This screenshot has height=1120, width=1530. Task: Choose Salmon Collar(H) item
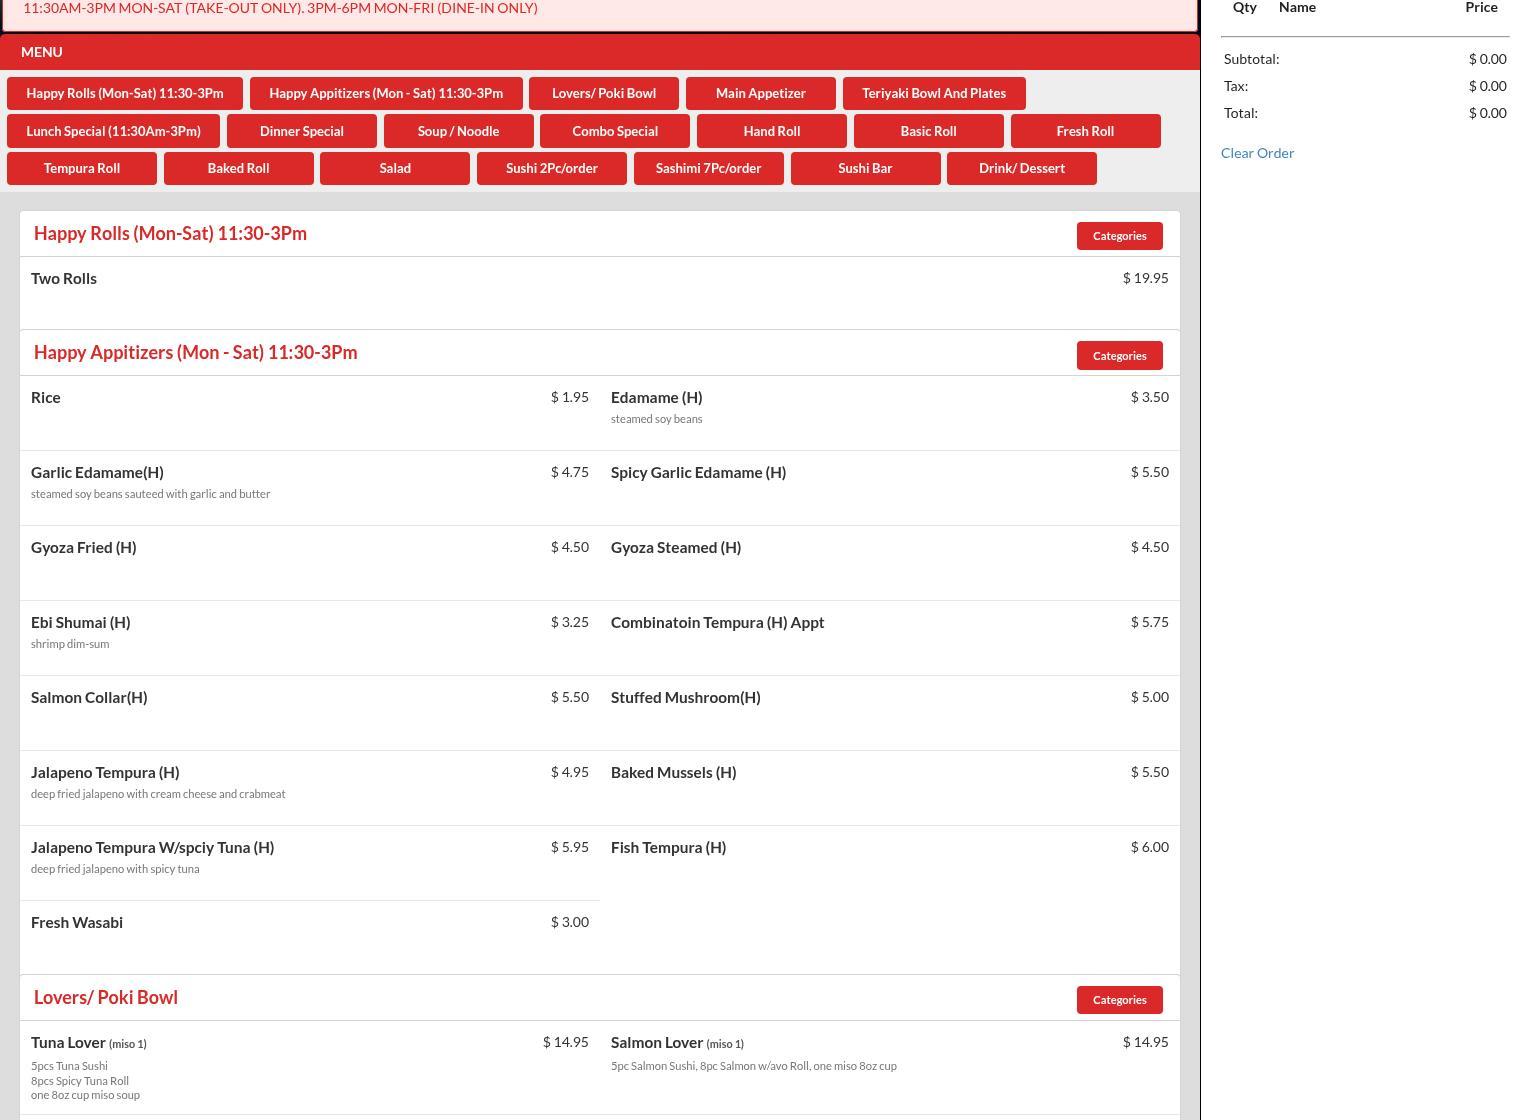[310, 713]
